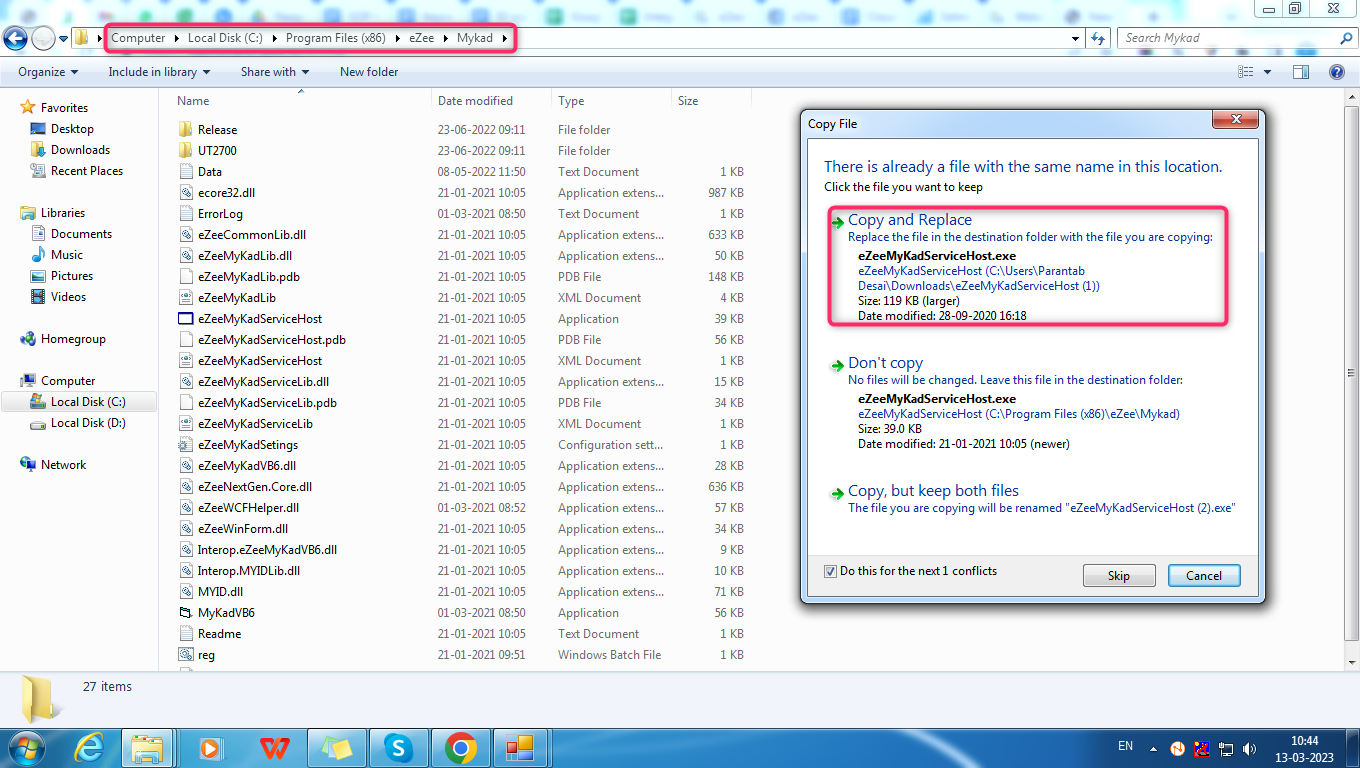Open the Organize menu
This screenshot has width=1360, height=768.
[48, 72]
